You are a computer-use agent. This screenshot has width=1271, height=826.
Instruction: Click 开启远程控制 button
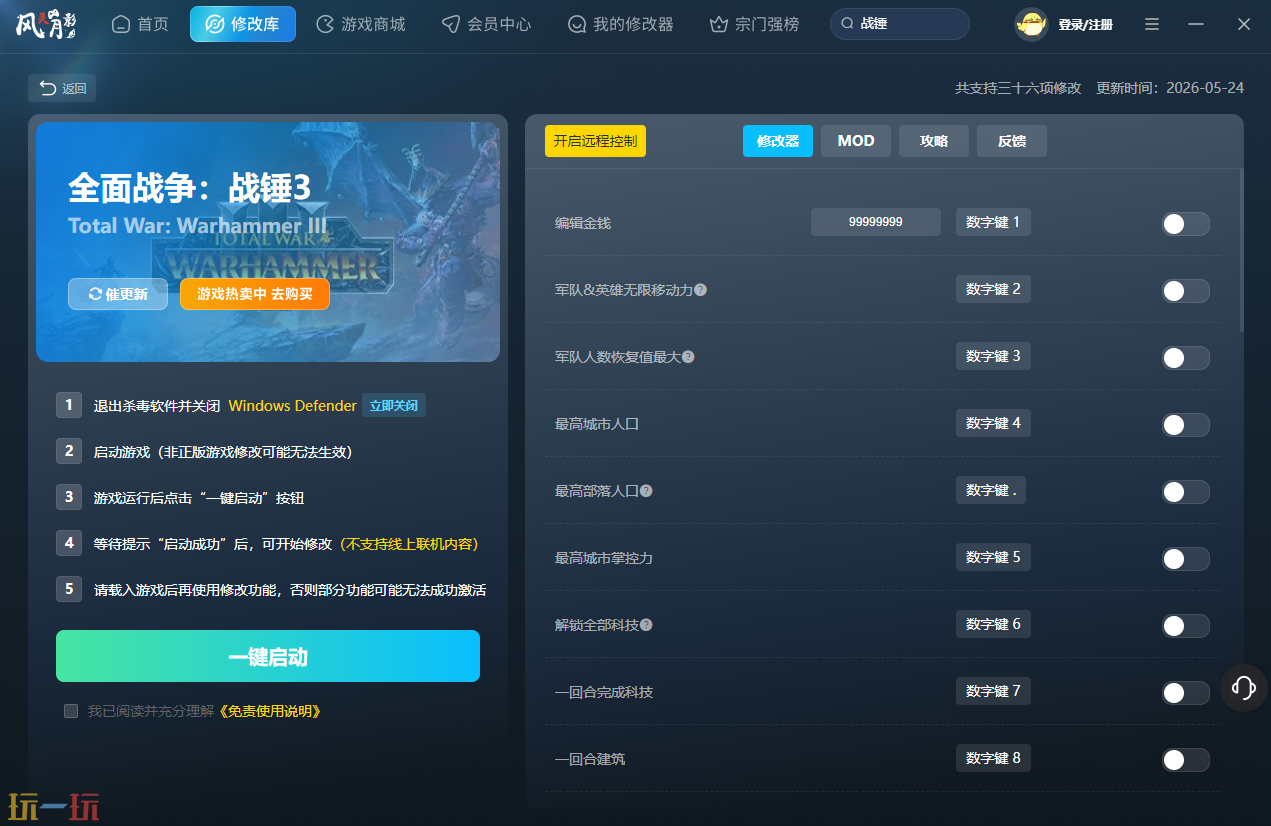pos(595,141)
